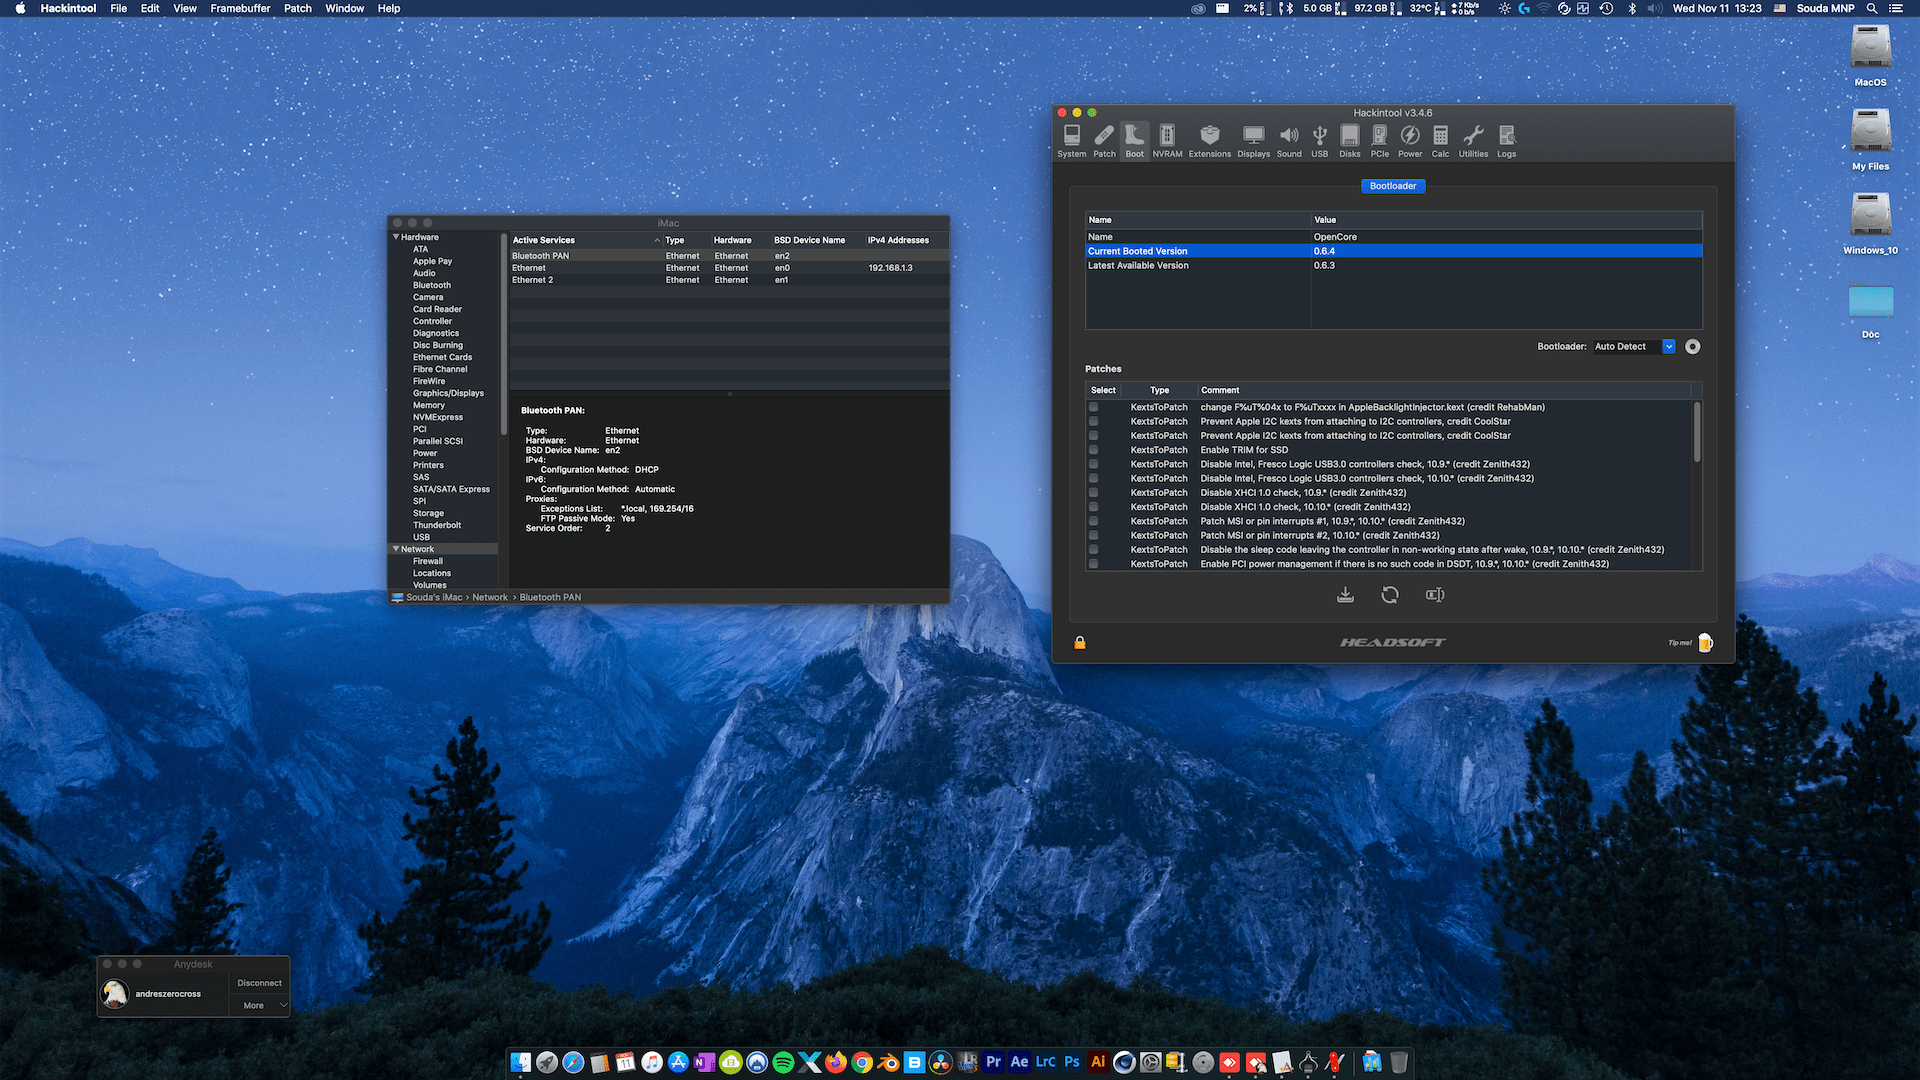1920x1080 pixels.
Task: Expand the More option in Anydesk
Action: pyautogui.click(x=260, y=1005)
